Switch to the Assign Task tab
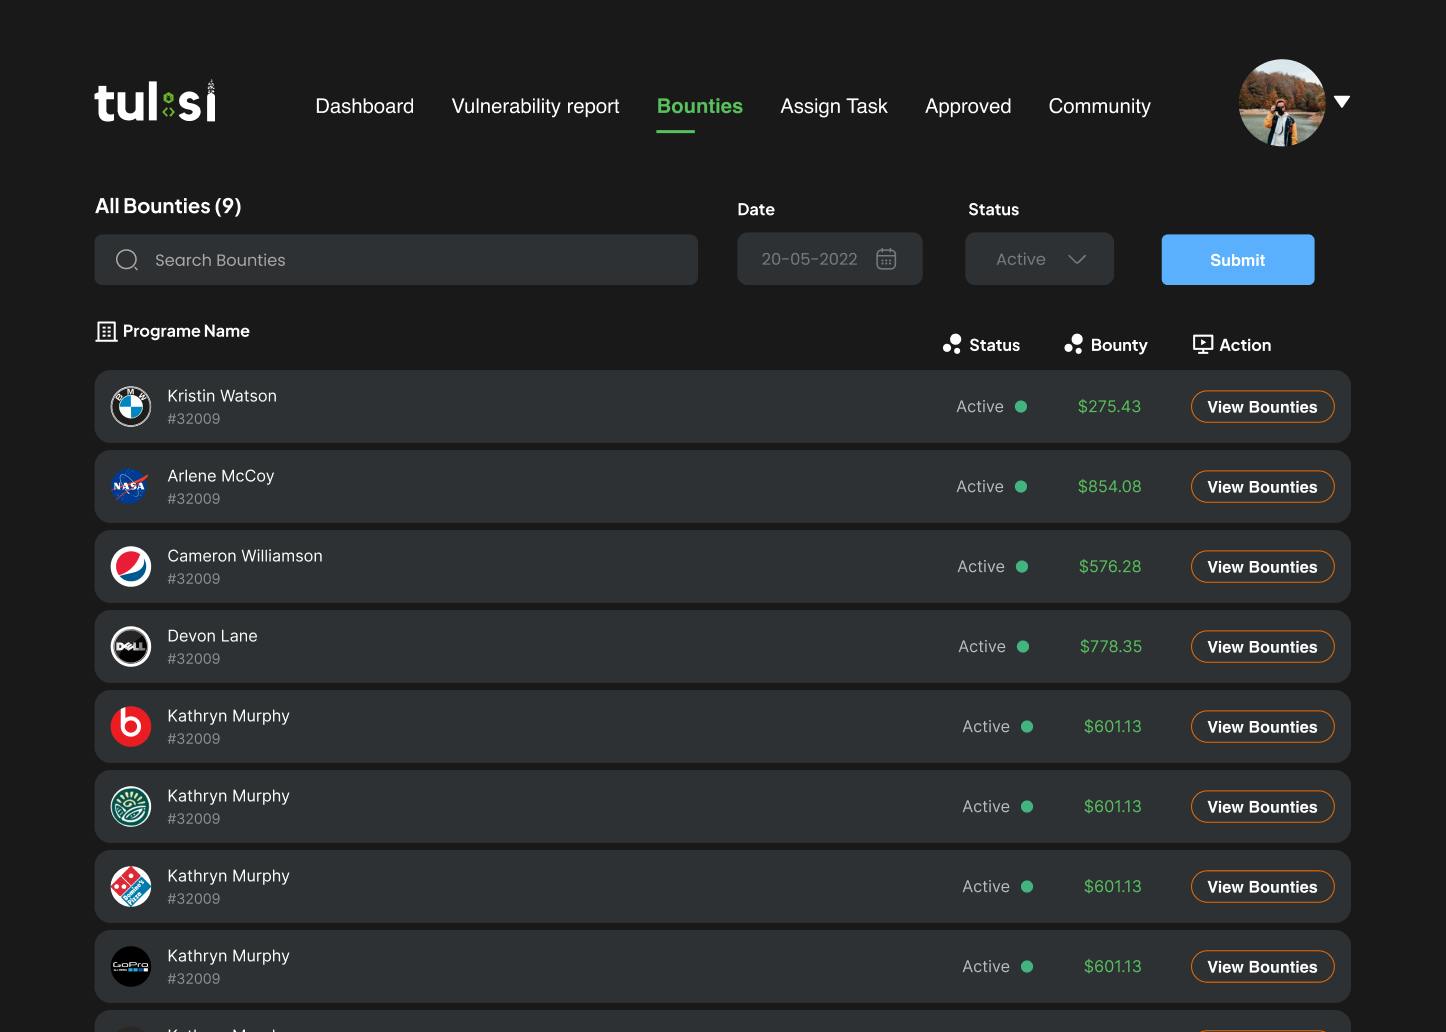The image size is (1446, 1032). (x=834, y=106)
